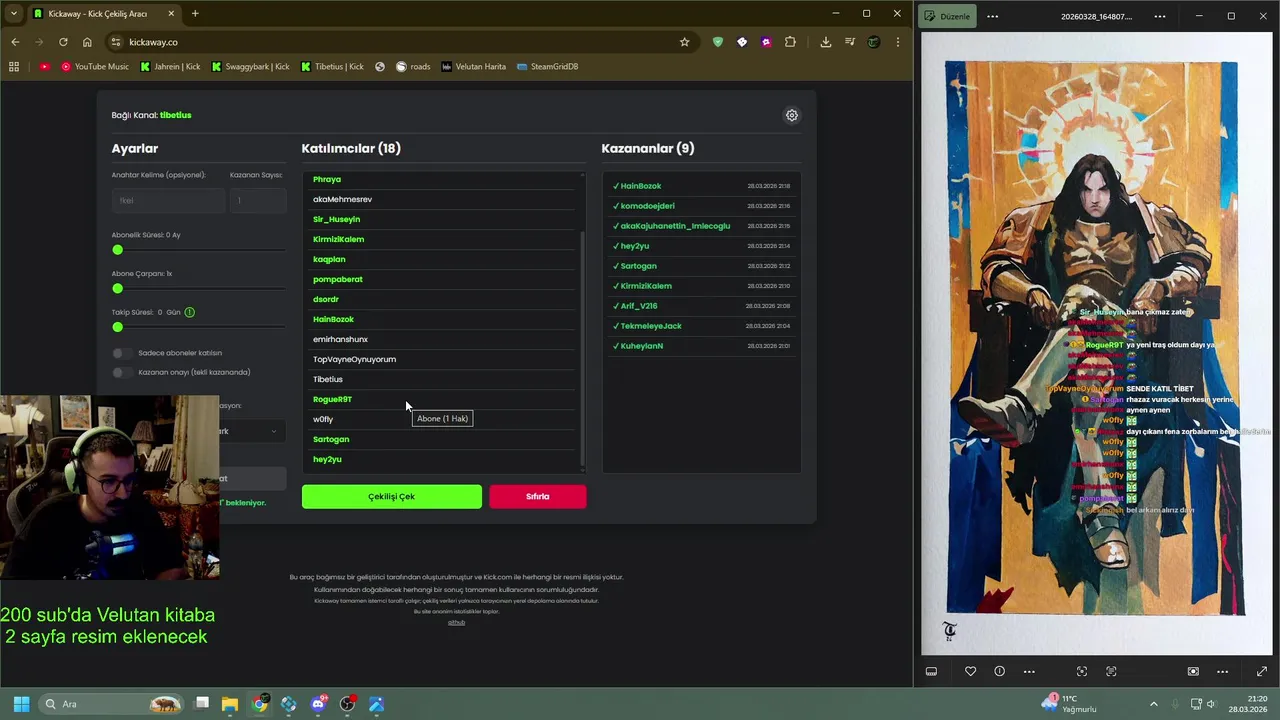Expand Chrome tab search dropdown

click(x=13, y=14)
